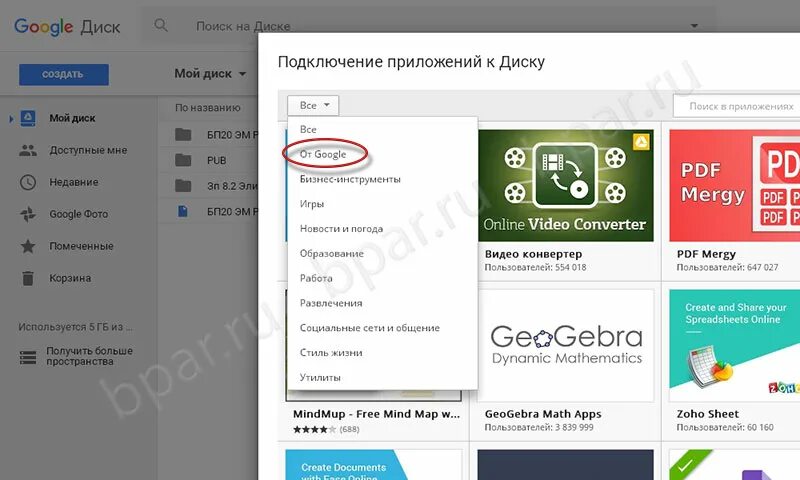Open the Online Video Converter thumbnail
Viewport: 800px width, 480px height.
pos(565,185)
